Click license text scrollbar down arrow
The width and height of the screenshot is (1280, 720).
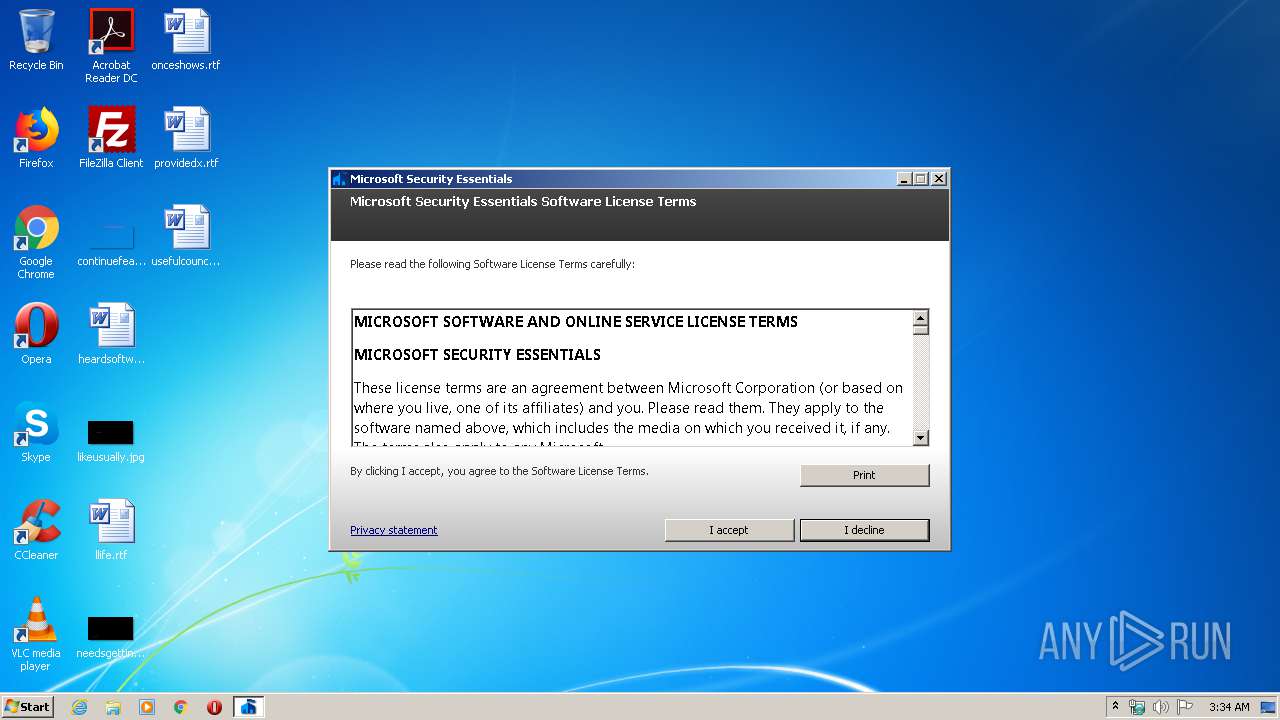tap(921, 437)
